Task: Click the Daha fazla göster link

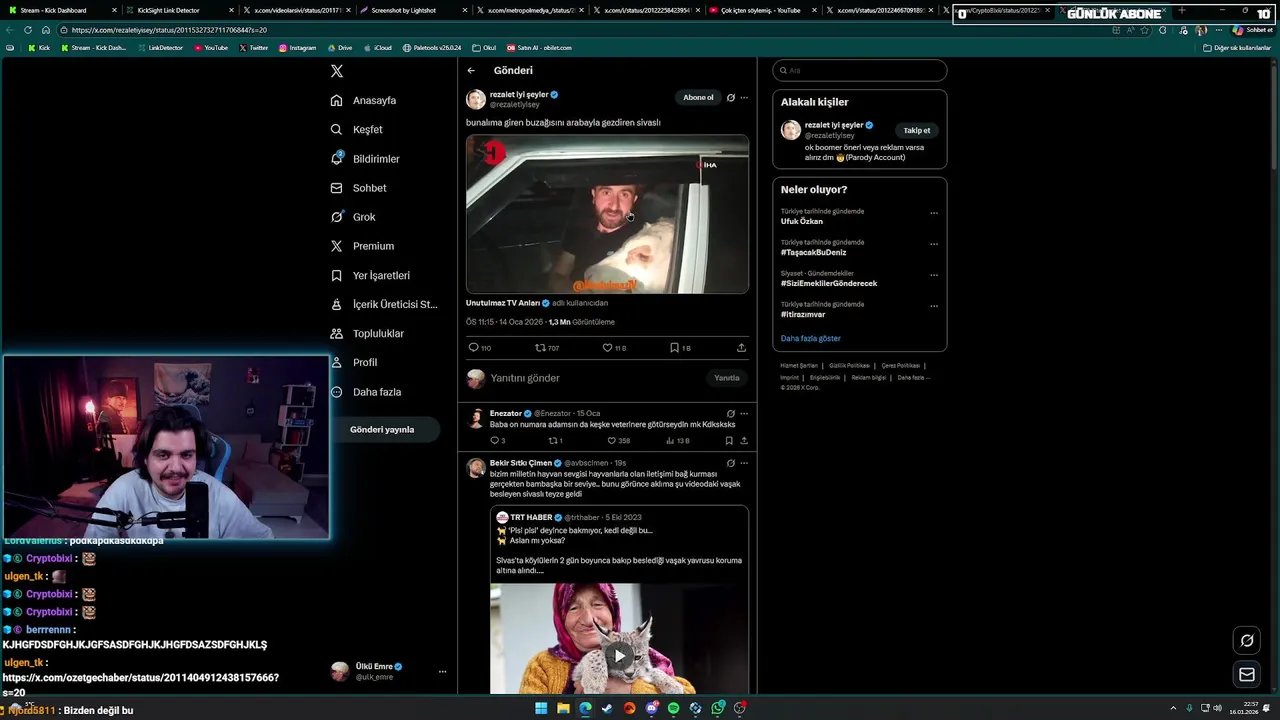Action: (x=811, y=338)
